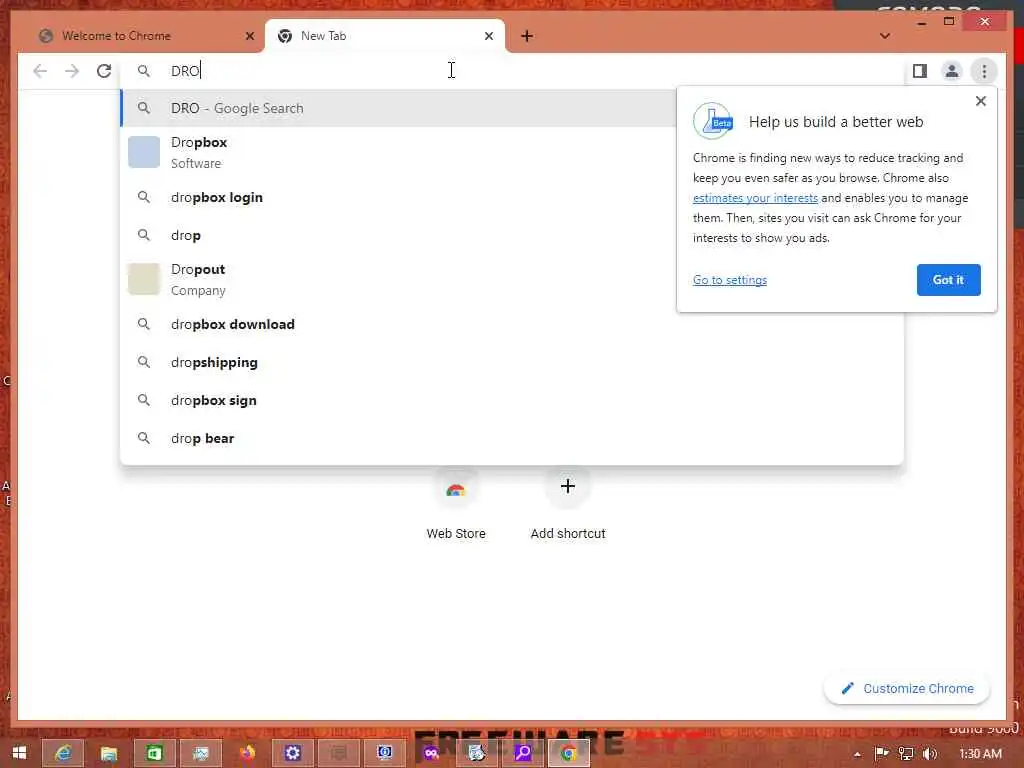Click the Beta flask icon in popup
Screen dimensions: 1024x768
[x=713, y=121]
